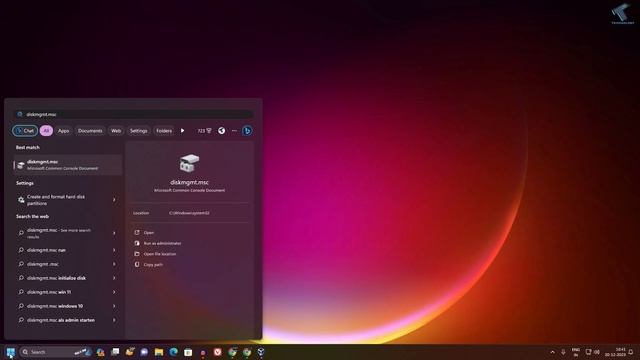Click the Bing icon in search panel
This screenshot has height=360, width=640.
coord(247,131)
